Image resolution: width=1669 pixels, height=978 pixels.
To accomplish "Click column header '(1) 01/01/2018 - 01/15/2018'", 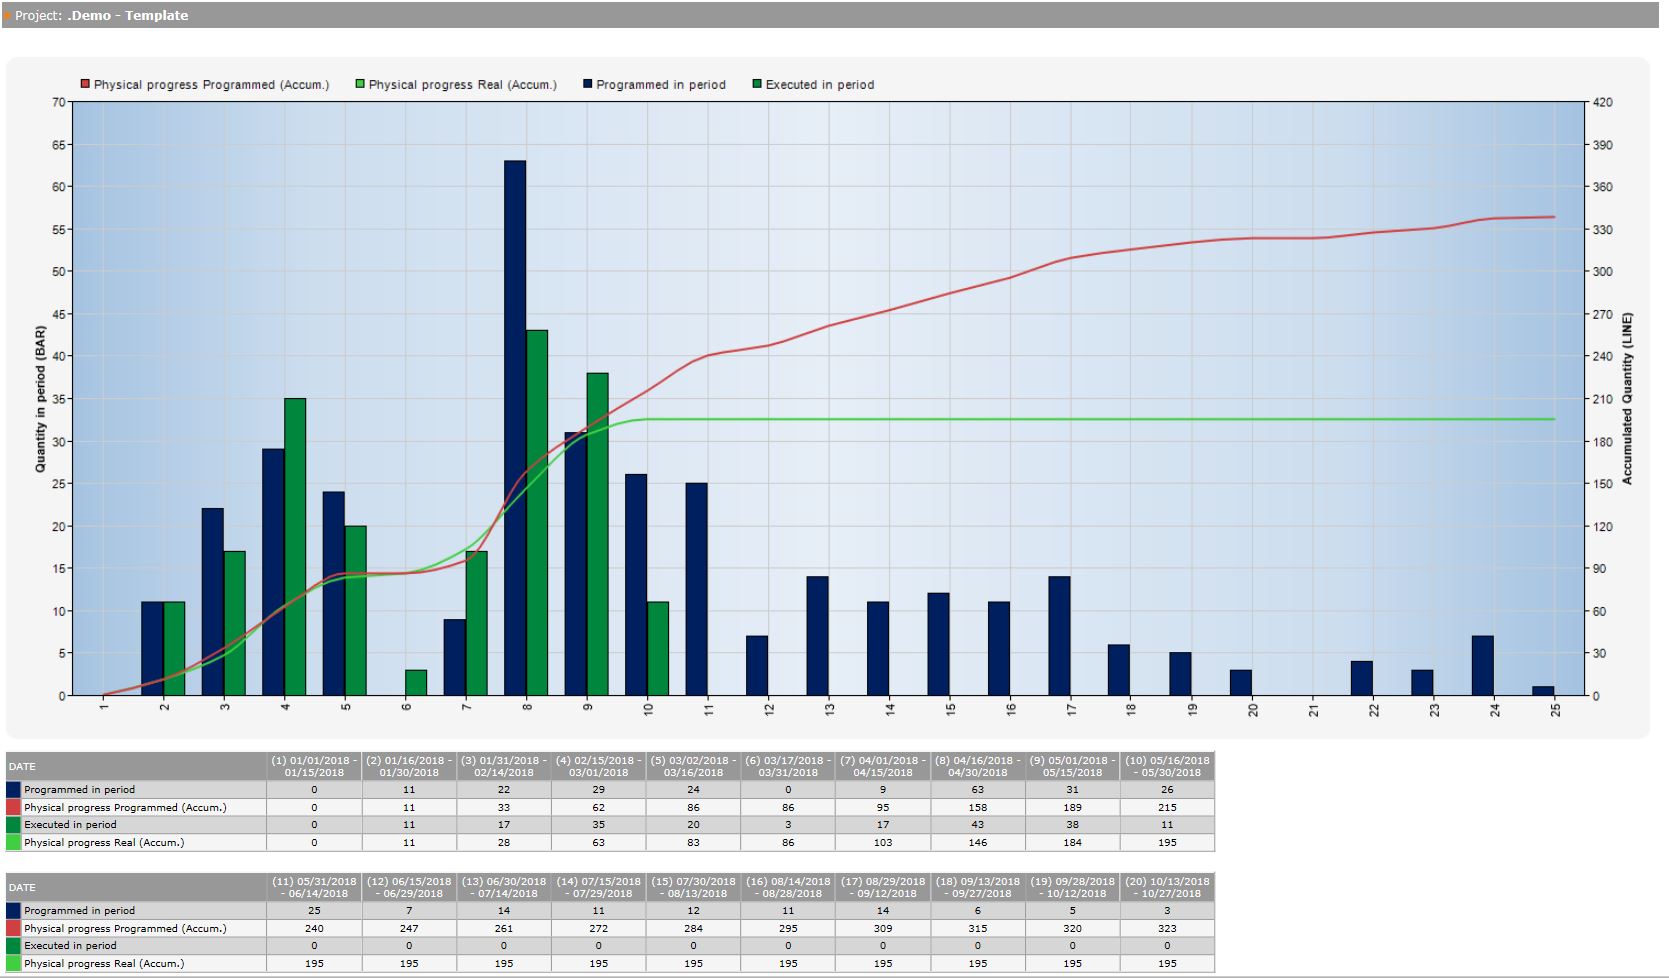I will point(314,766).
